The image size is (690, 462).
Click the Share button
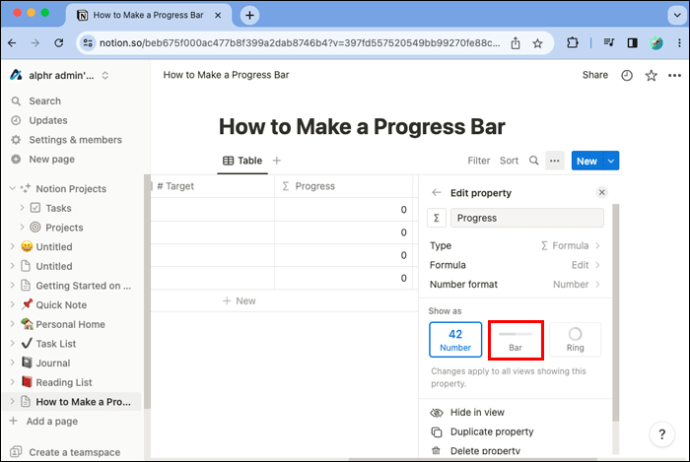(595, 75)
